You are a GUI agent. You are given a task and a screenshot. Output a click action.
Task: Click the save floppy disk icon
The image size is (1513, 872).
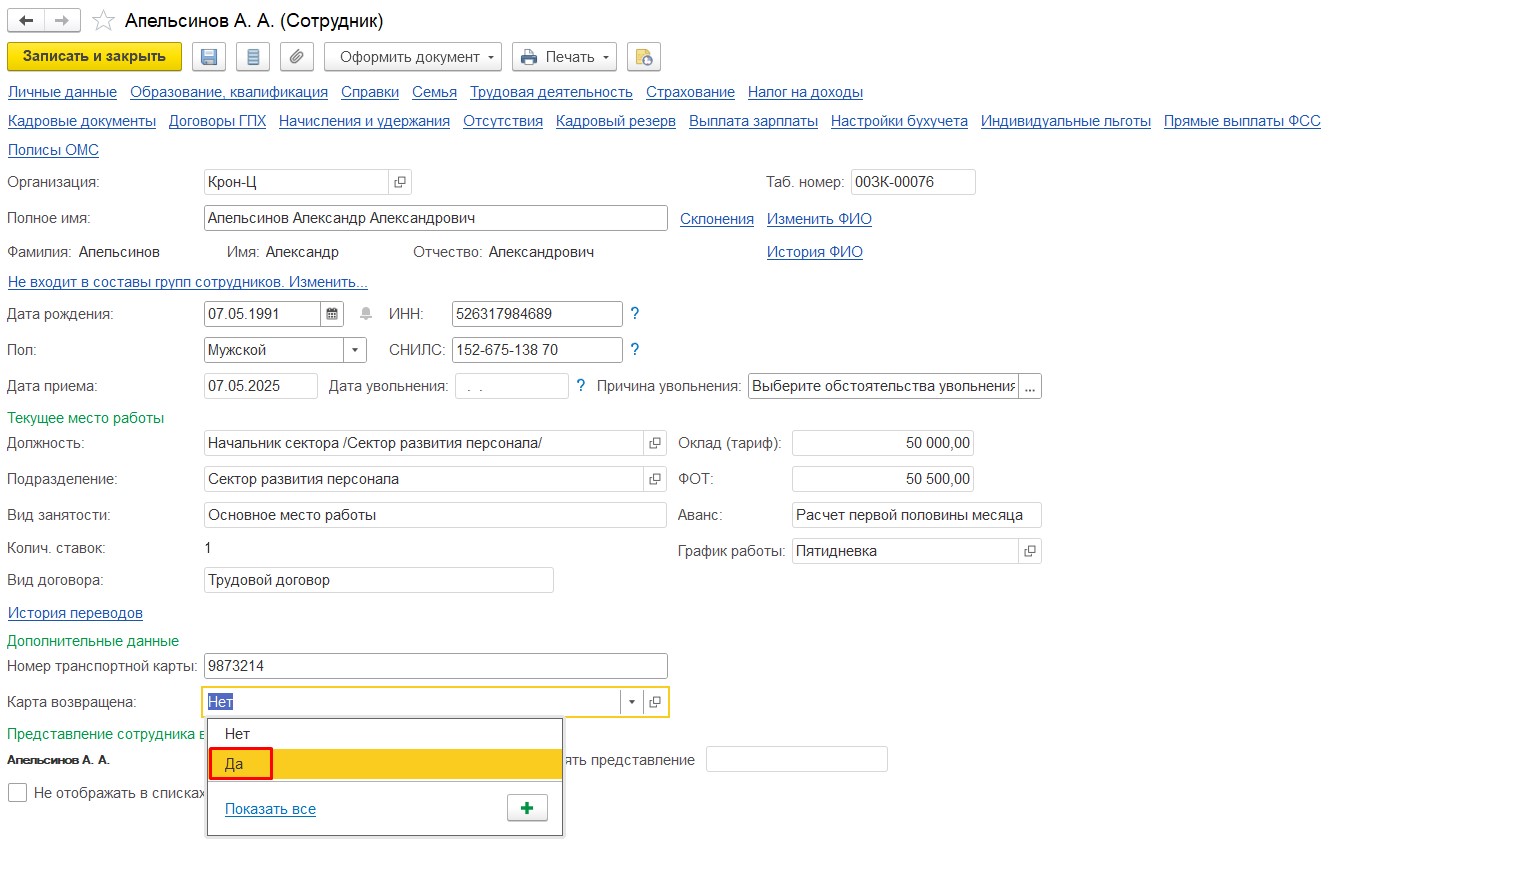[x=208, y=57]
